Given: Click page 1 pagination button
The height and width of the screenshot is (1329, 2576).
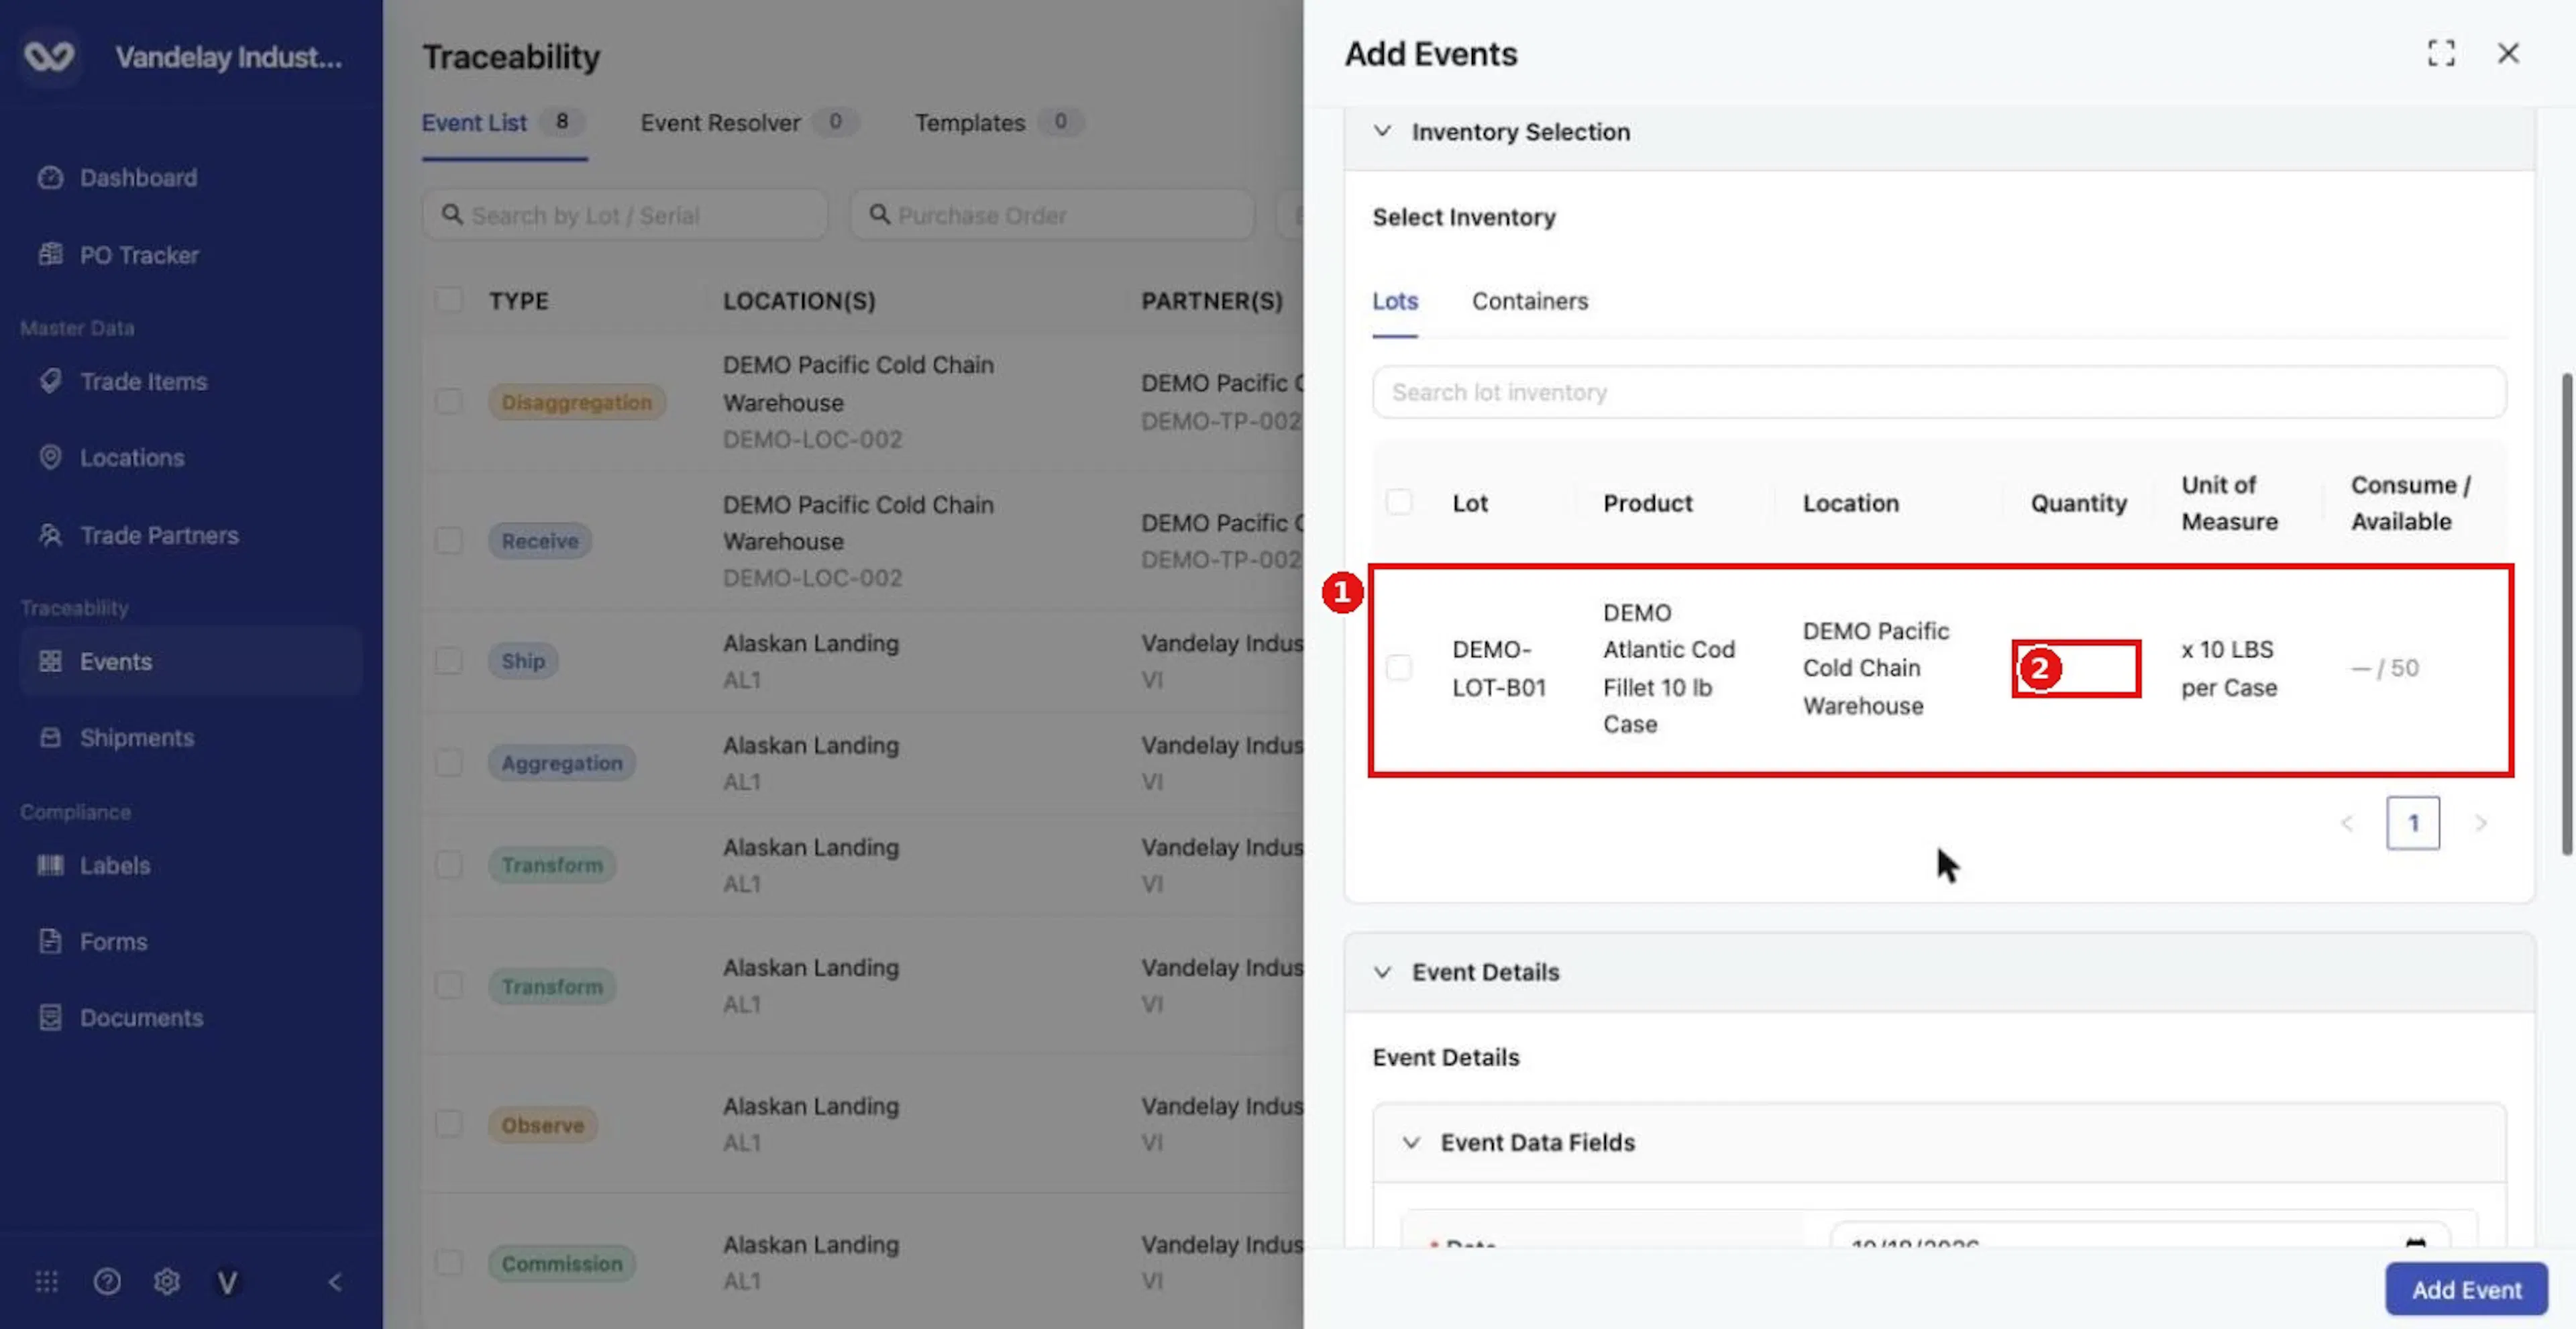Looking at the screenshot, I should click(x=2413, y=823).
